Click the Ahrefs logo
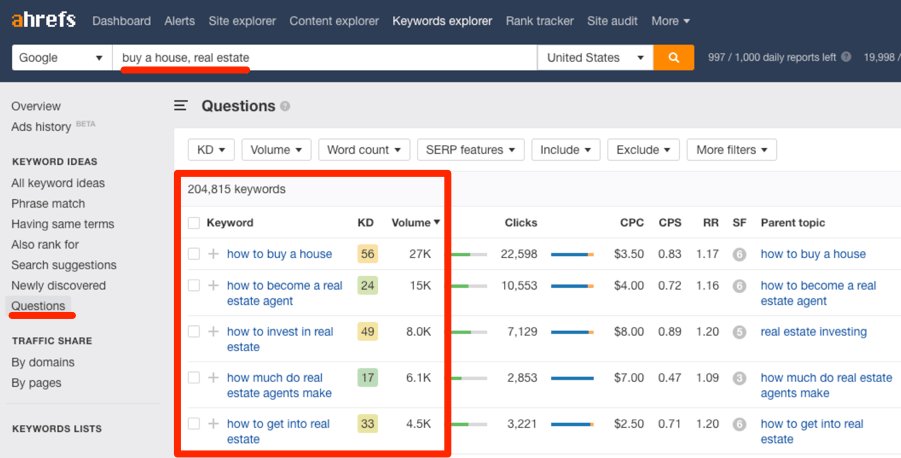The height and width of the screenshot is (458, 901). (44, 20)
